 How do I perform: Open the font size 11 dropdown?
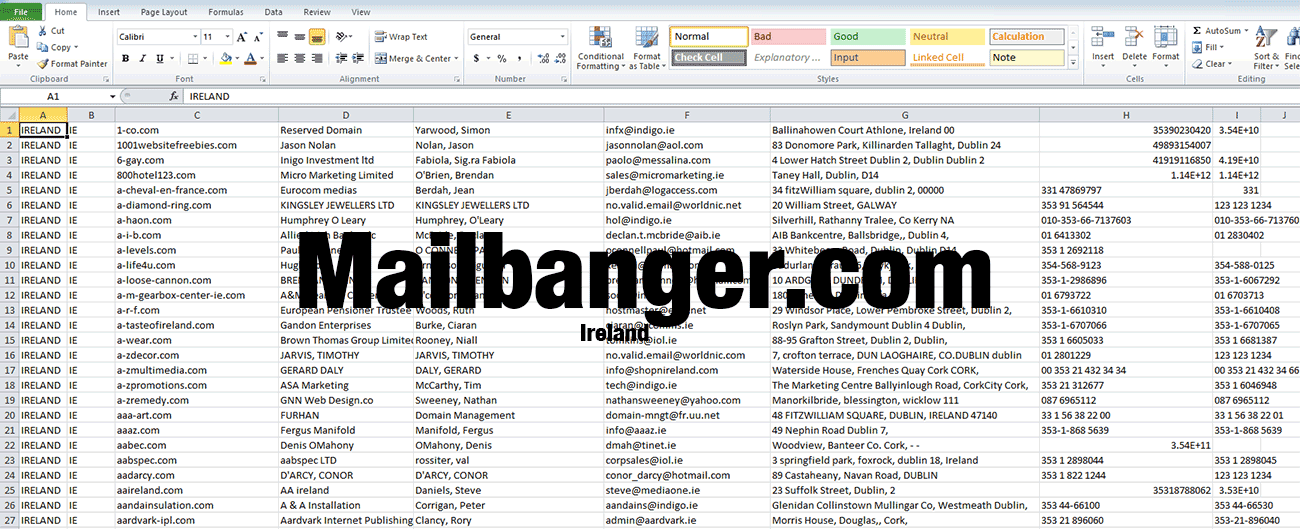pos(229,37)
